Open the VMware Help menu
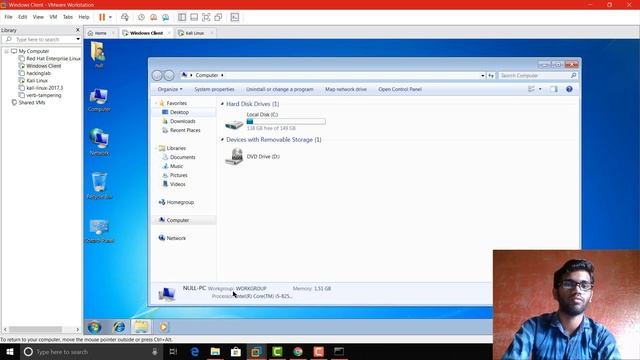The width and height of the screenshot is (640, 360). (x=84, y=17)
